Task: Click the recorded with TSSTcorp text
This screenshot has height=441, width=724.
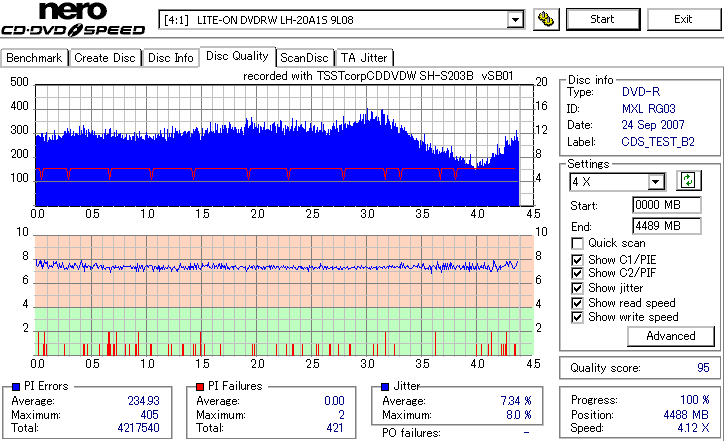Action: 378,76
